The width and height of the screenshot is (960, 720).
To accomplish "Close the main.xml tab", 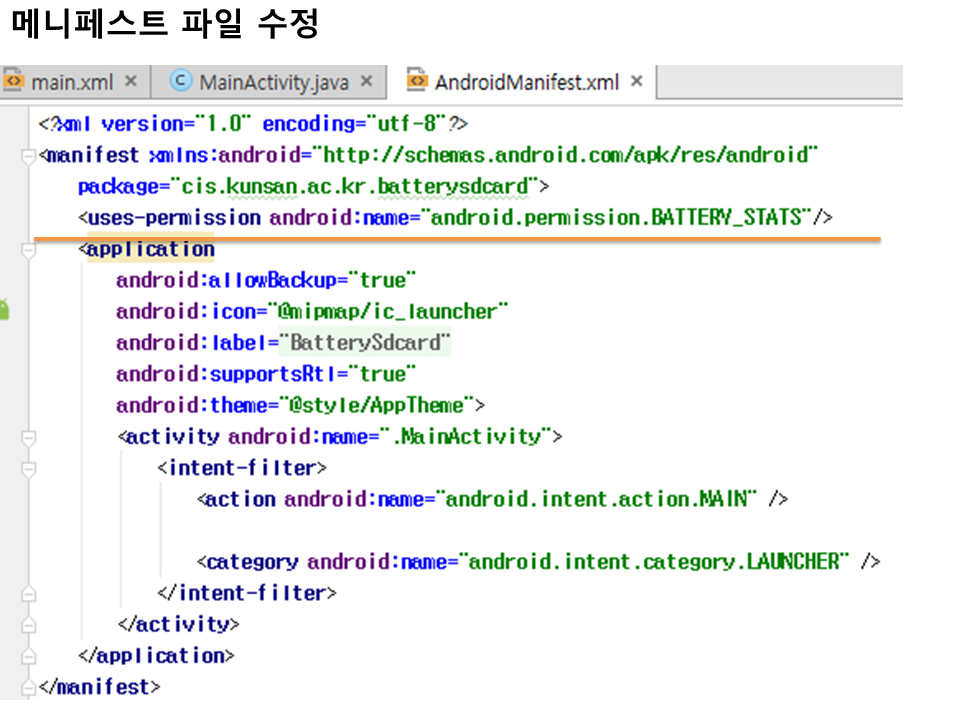I will pos(130,81).
